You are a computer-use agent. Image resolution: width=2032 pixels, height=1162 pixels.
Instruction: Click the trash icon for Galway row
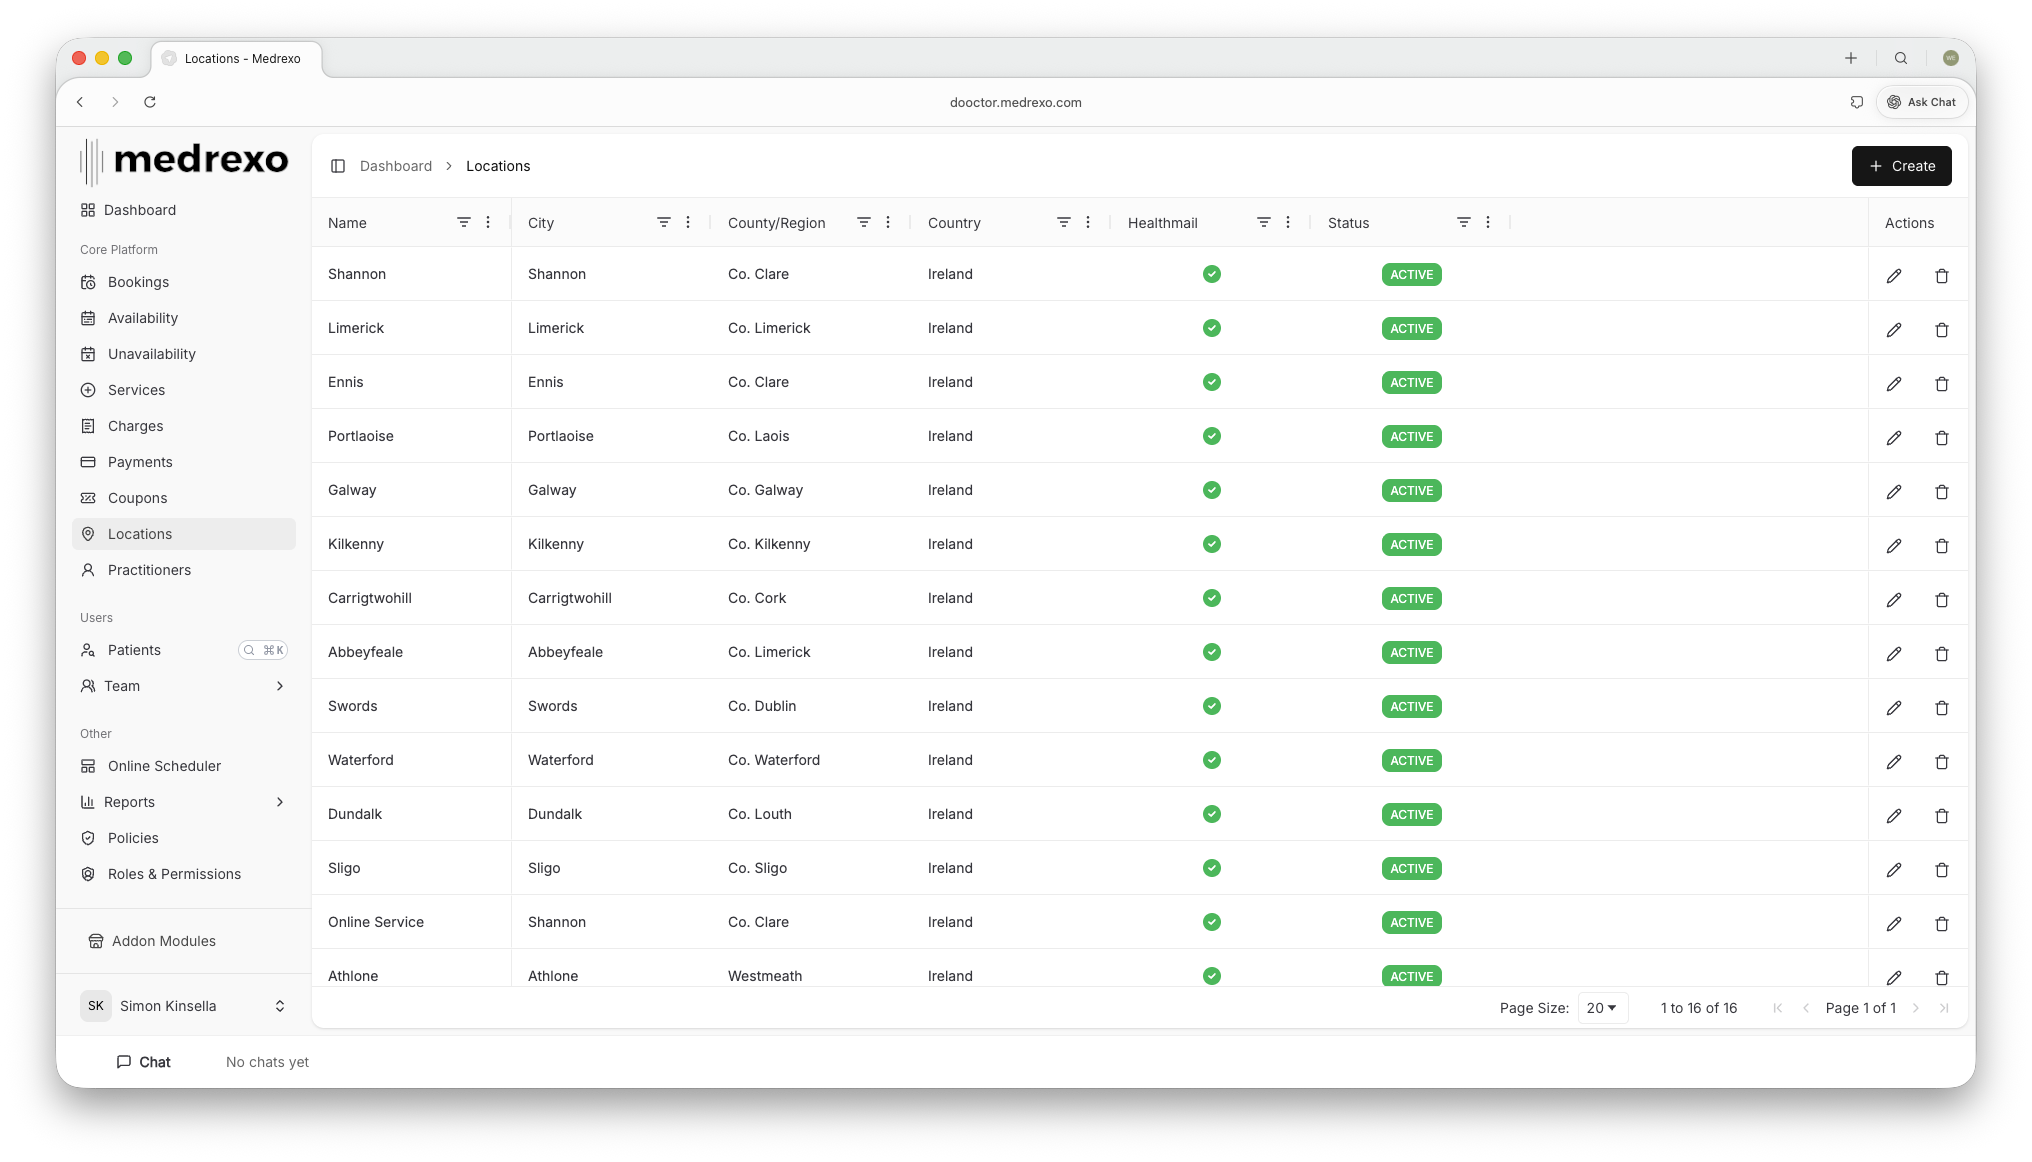pyautogui.click(x=1941, y=492)
